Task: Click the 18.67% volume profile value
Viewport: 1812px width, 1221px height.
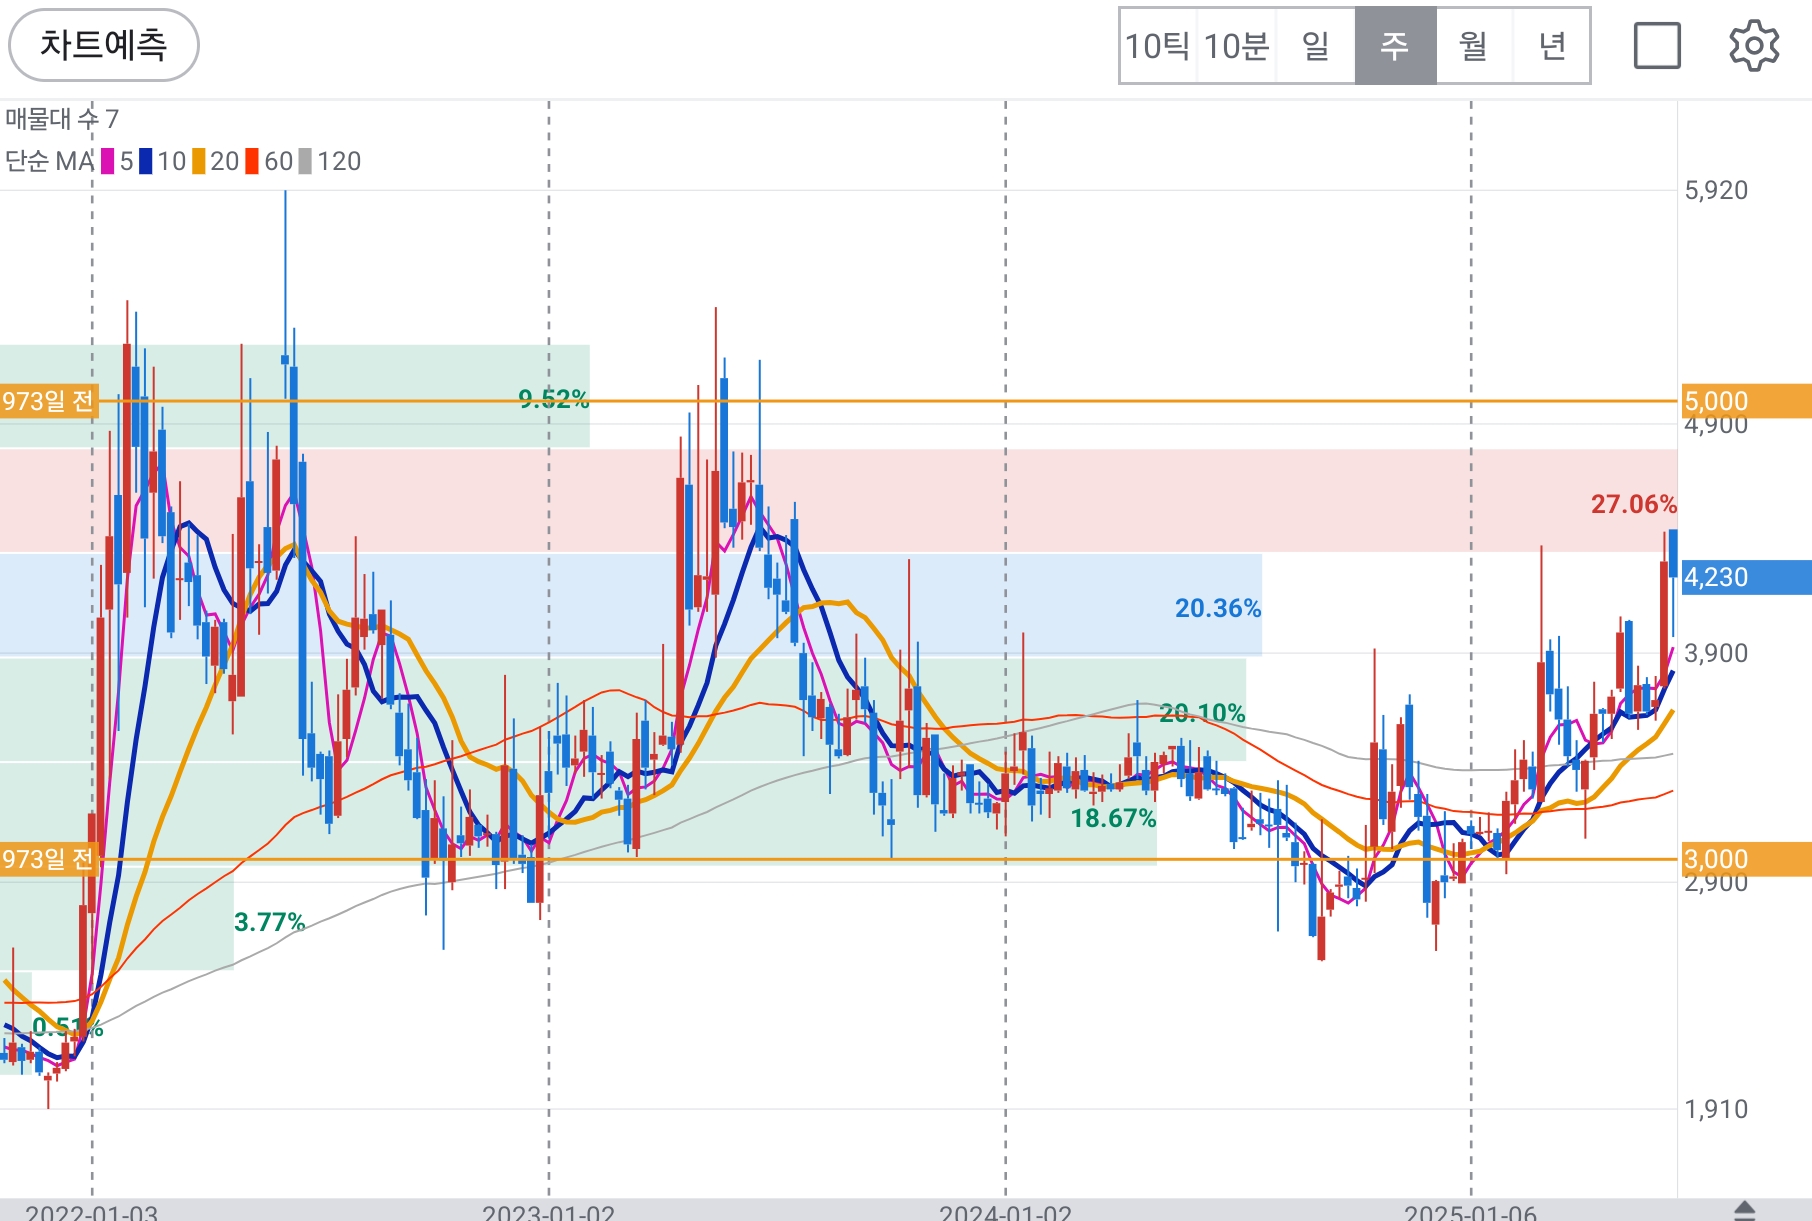Action: click(1113, 818)
